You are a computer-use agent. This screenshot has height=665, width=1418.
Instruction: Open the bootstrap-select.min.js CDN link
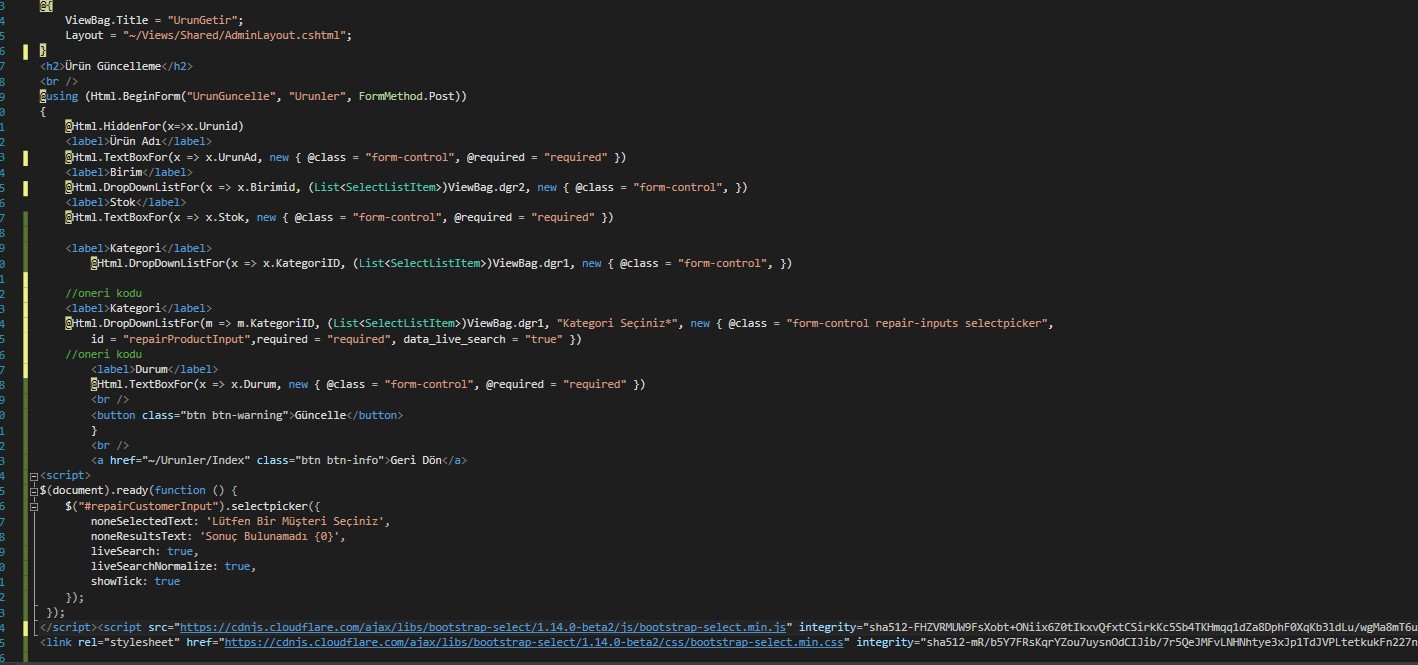(485, 627)
